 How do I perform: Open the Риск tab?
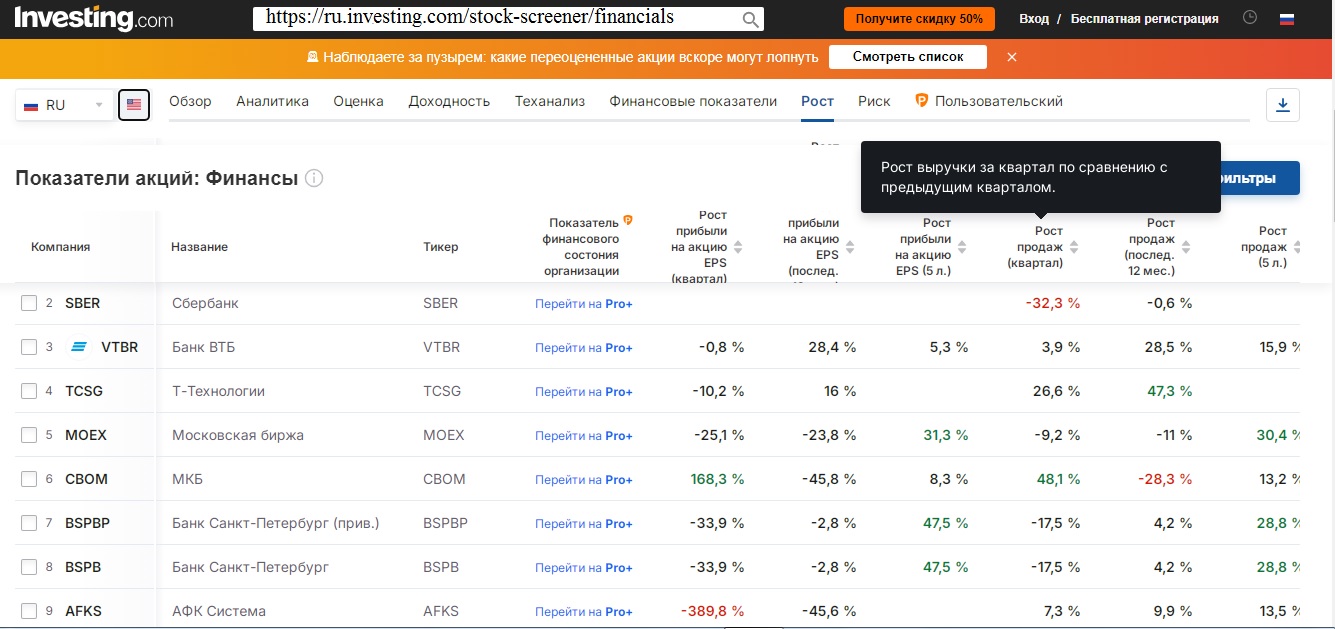pos(874,101)
